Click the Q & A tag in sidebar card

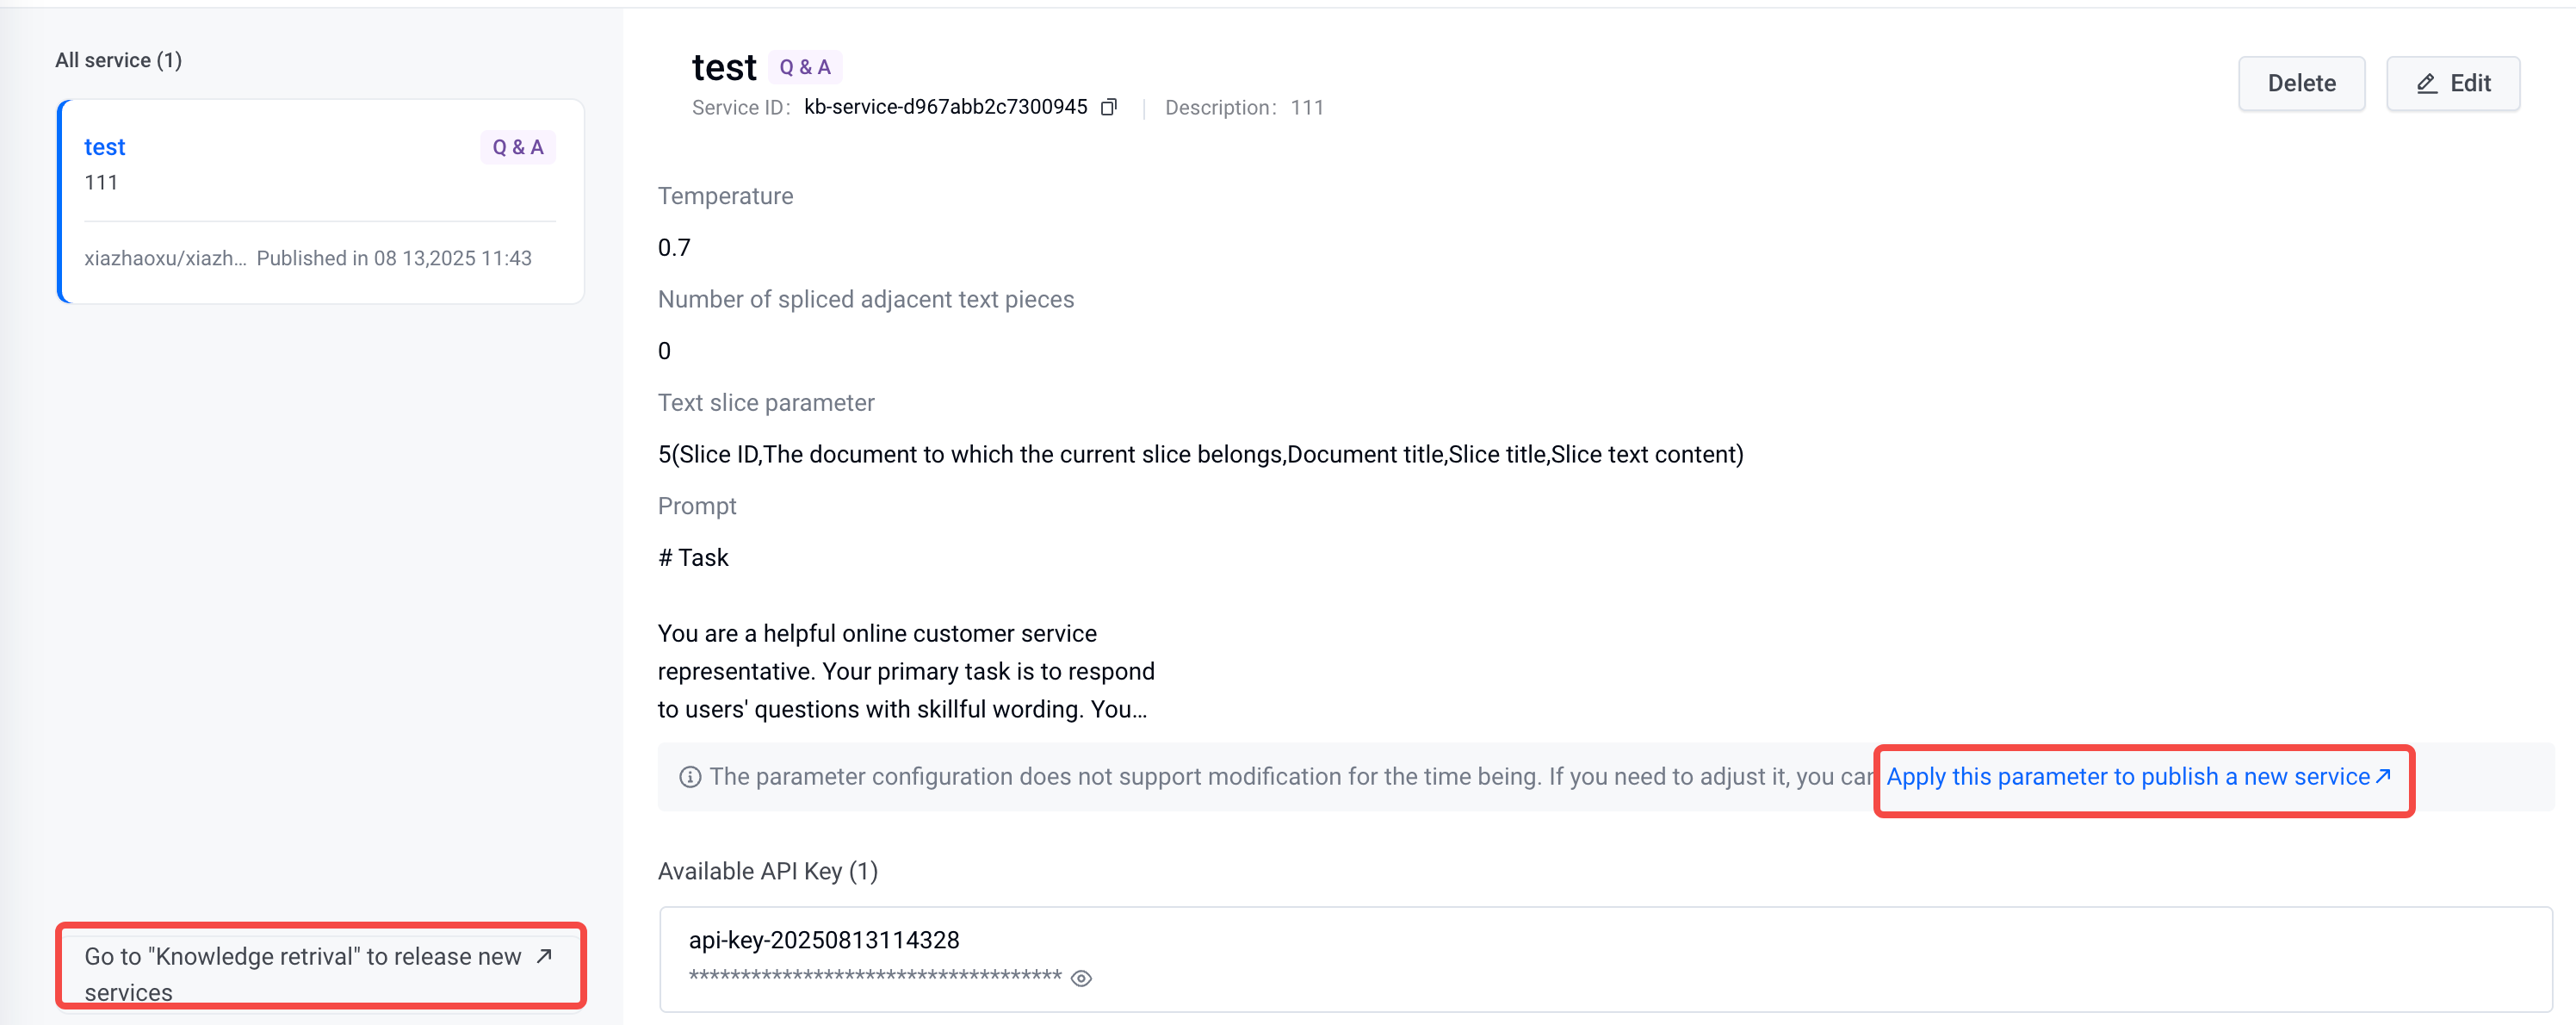point(517,148)
